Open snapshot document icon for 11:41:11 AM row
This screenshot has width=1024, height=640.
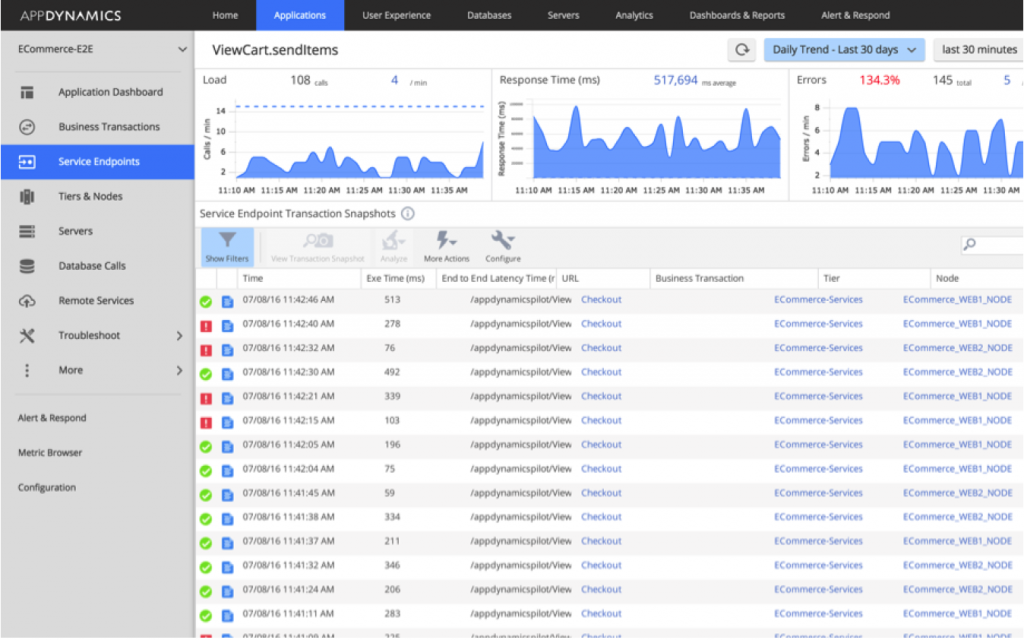227,616
